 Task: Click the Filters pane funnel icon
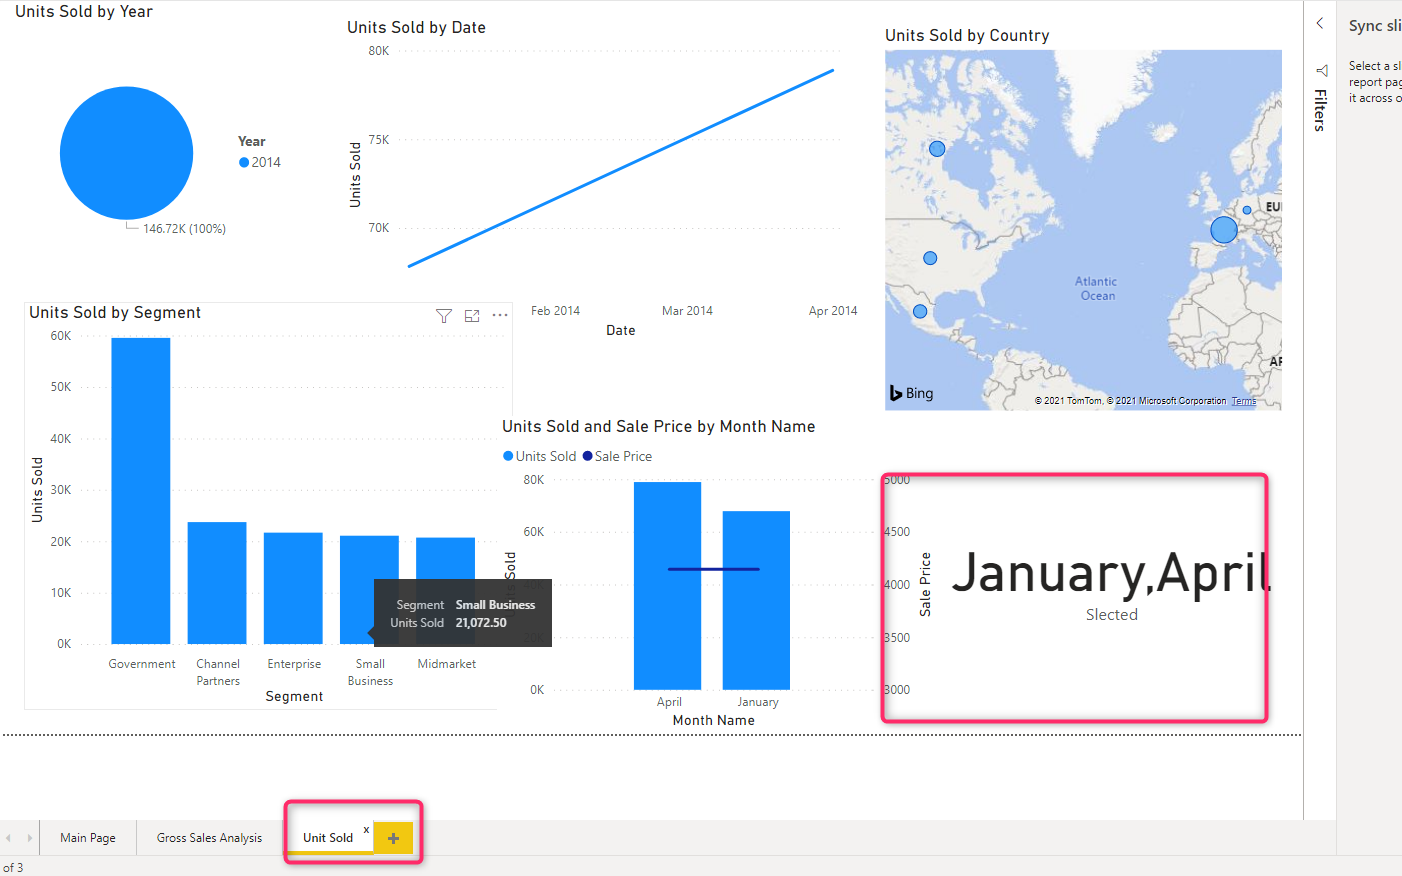coord(1321,70)
